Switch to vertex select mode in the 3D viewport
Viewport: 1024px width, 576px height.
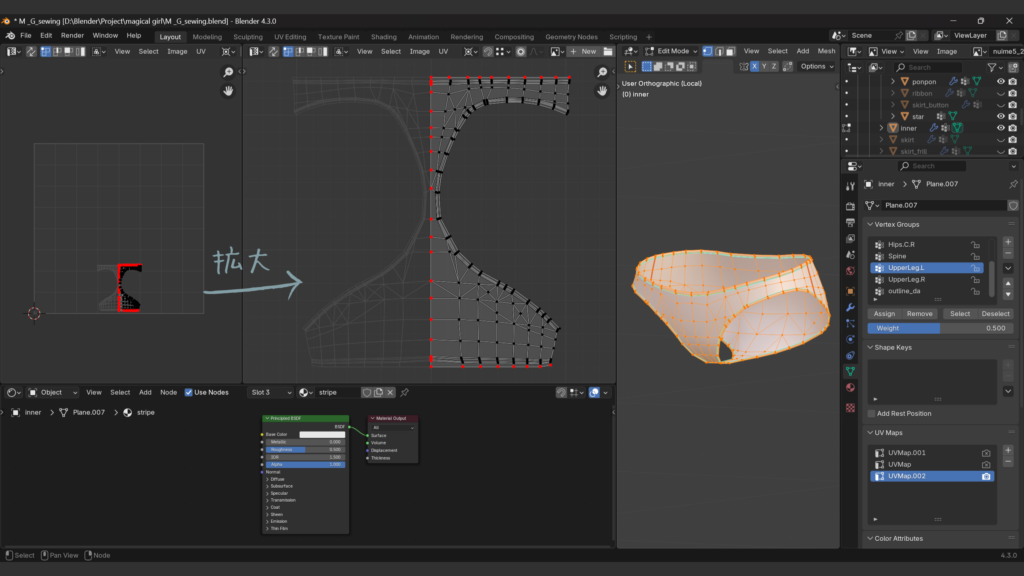(706, 51)
